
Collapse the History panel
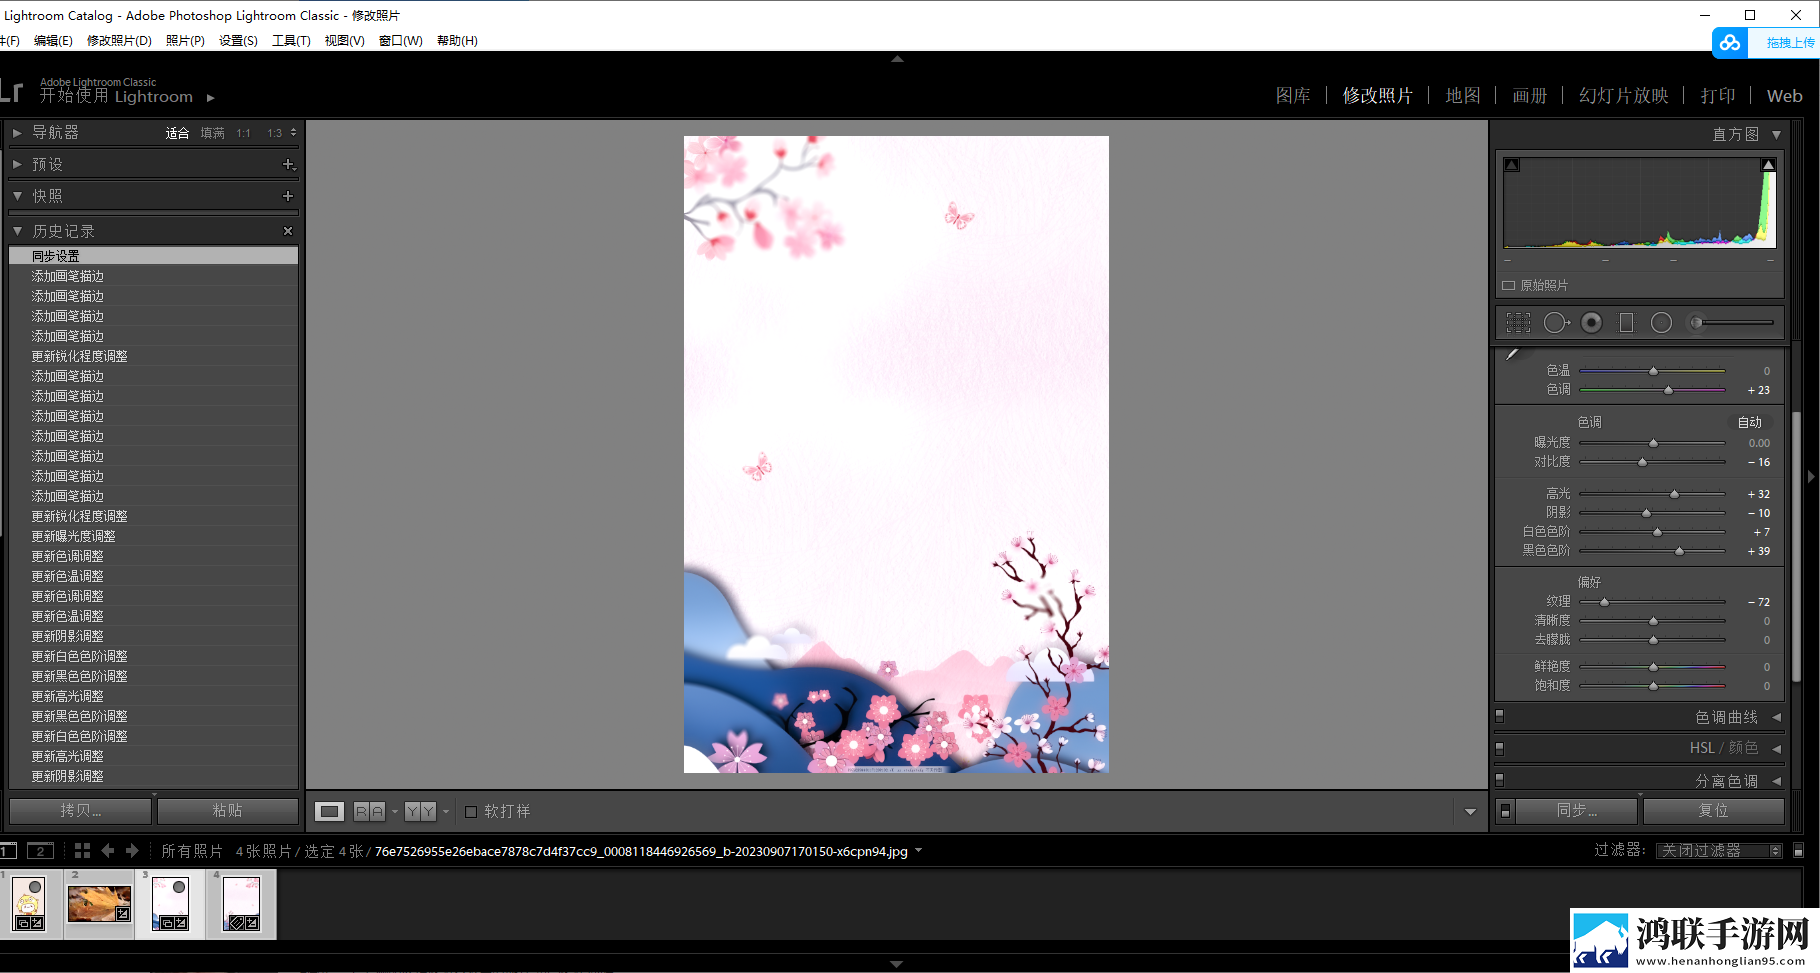click(17, 231)
